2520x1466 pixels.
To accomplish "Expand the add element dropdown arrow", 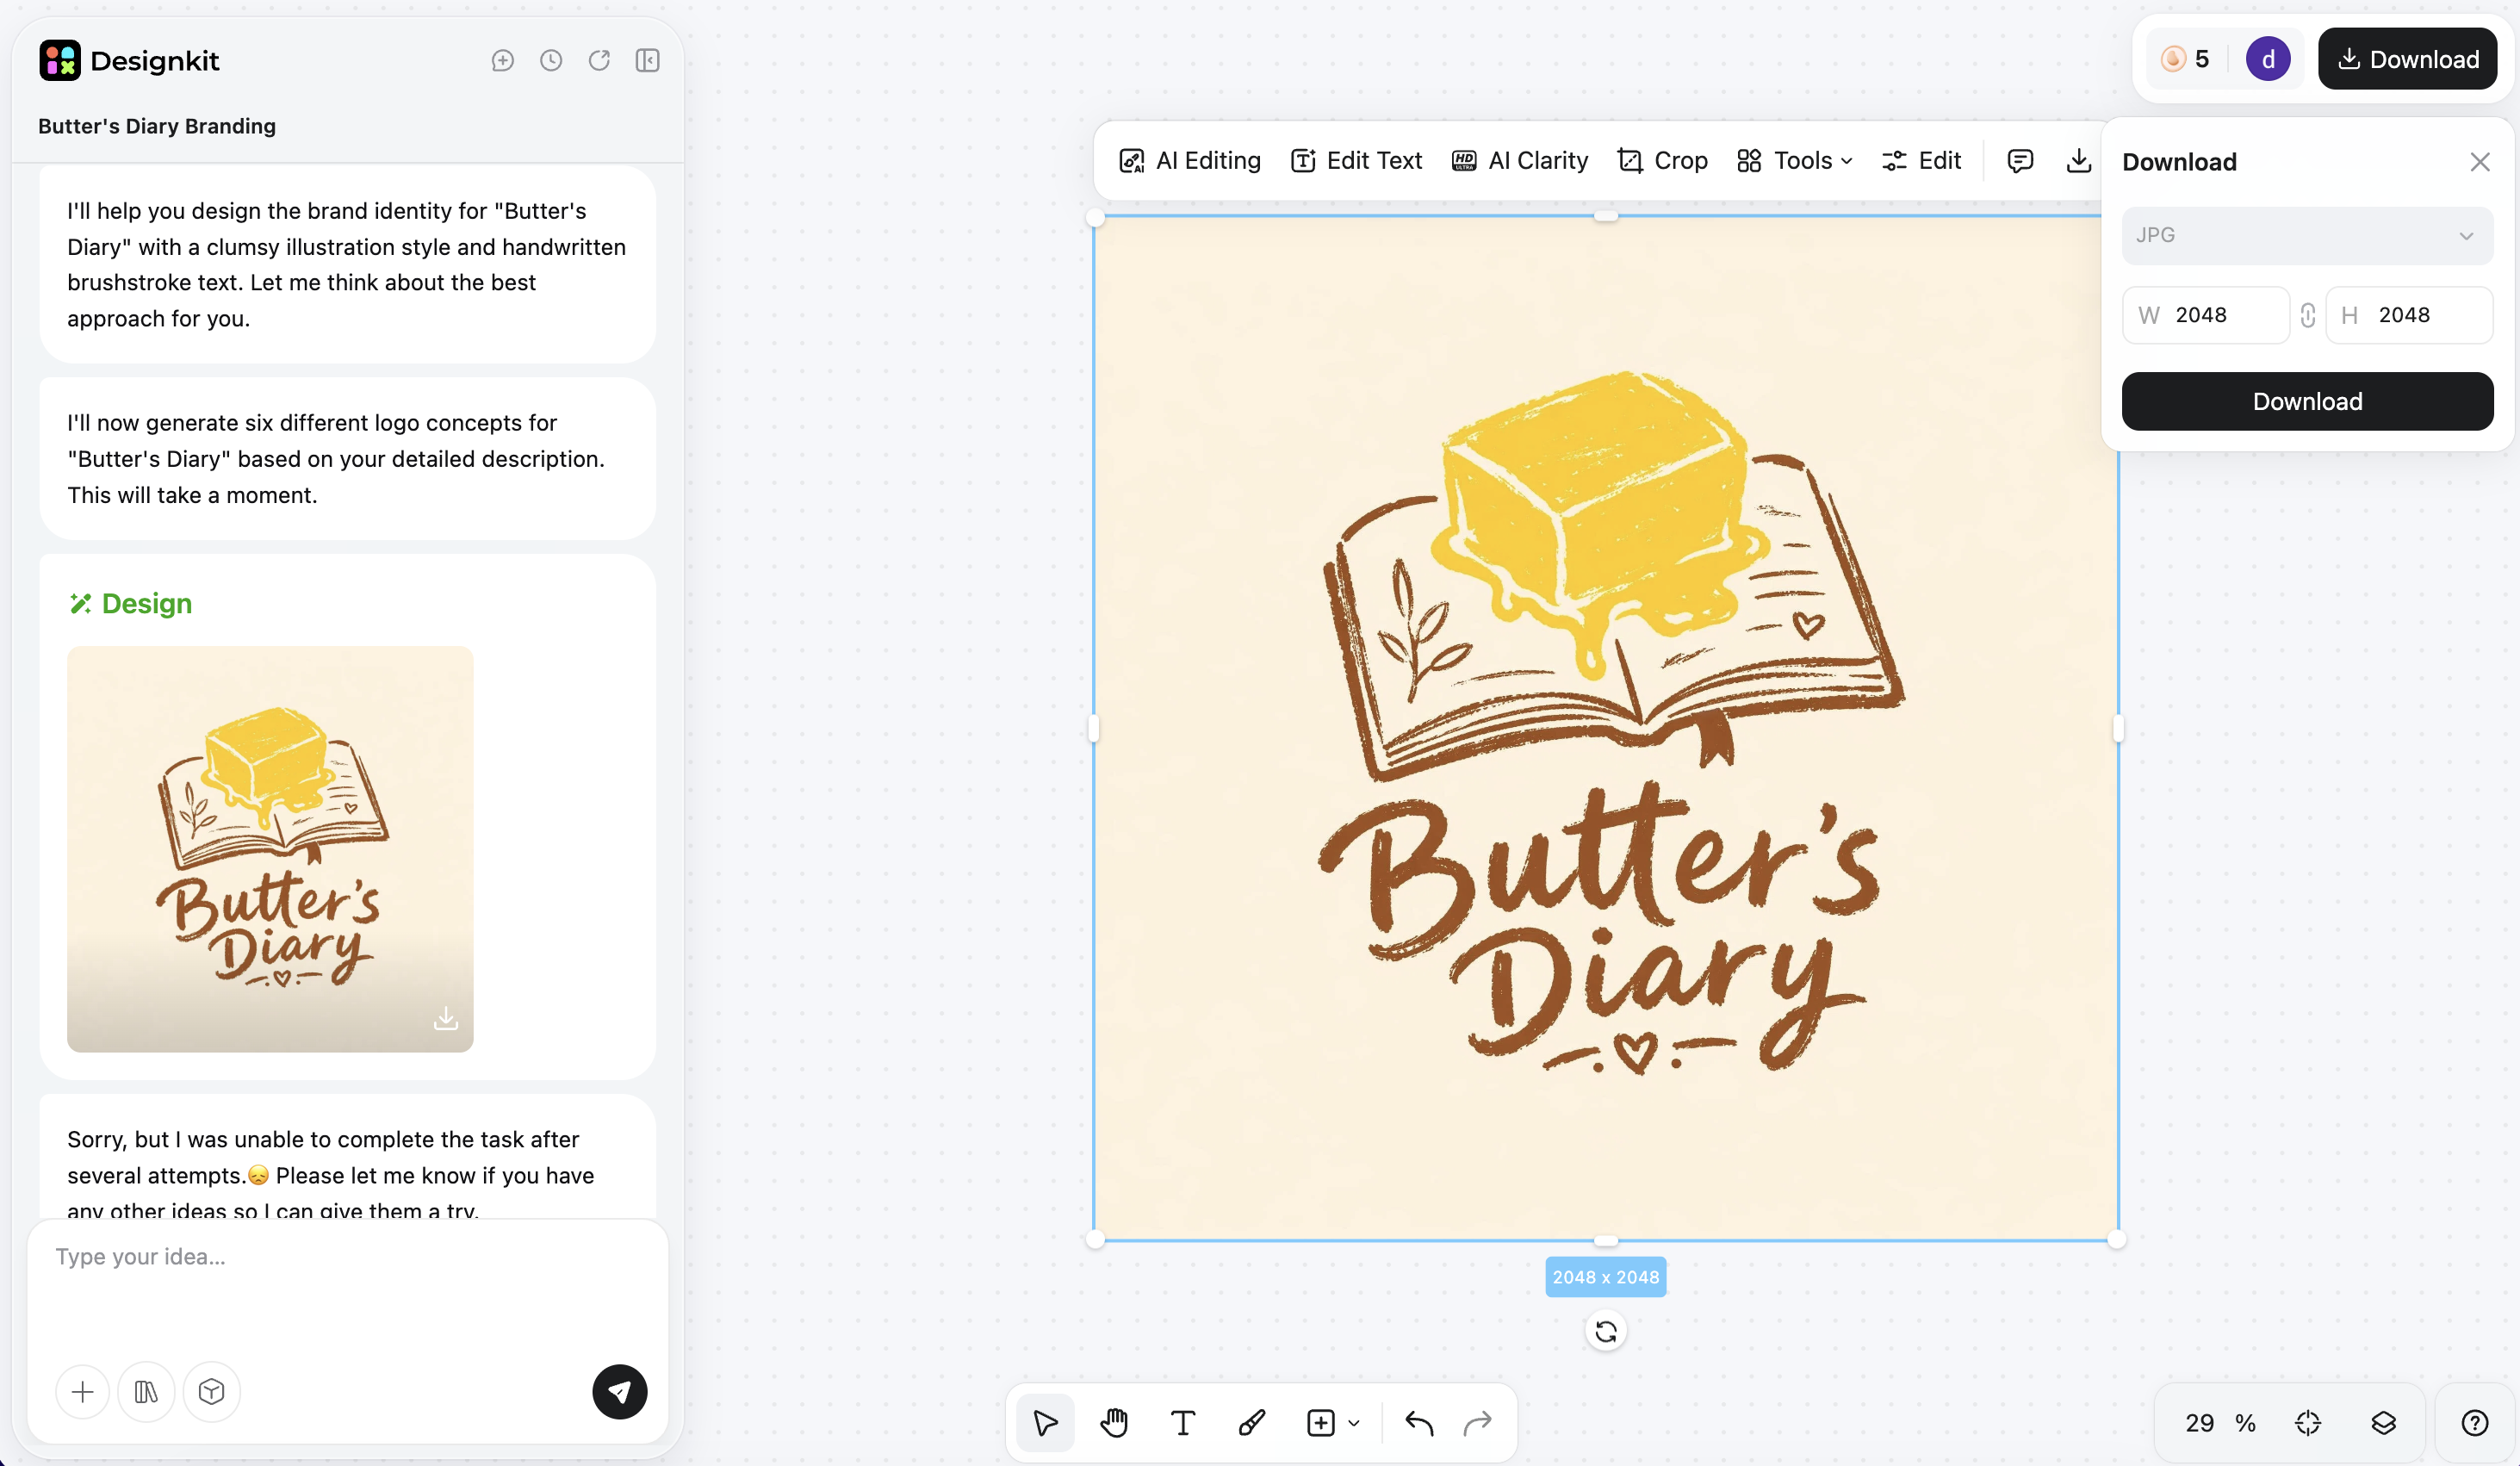I will 1354,1422.
